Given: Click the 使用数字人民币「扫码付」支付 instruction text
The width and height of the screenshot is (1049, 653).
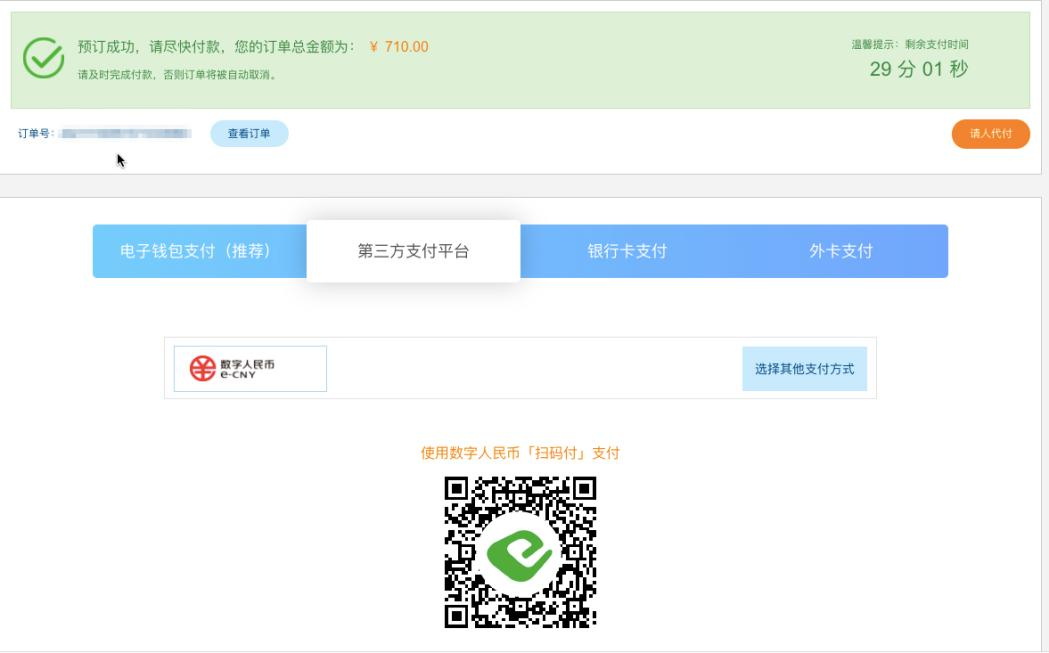Looking at the screenshot, I should click(x=520, y=453).
